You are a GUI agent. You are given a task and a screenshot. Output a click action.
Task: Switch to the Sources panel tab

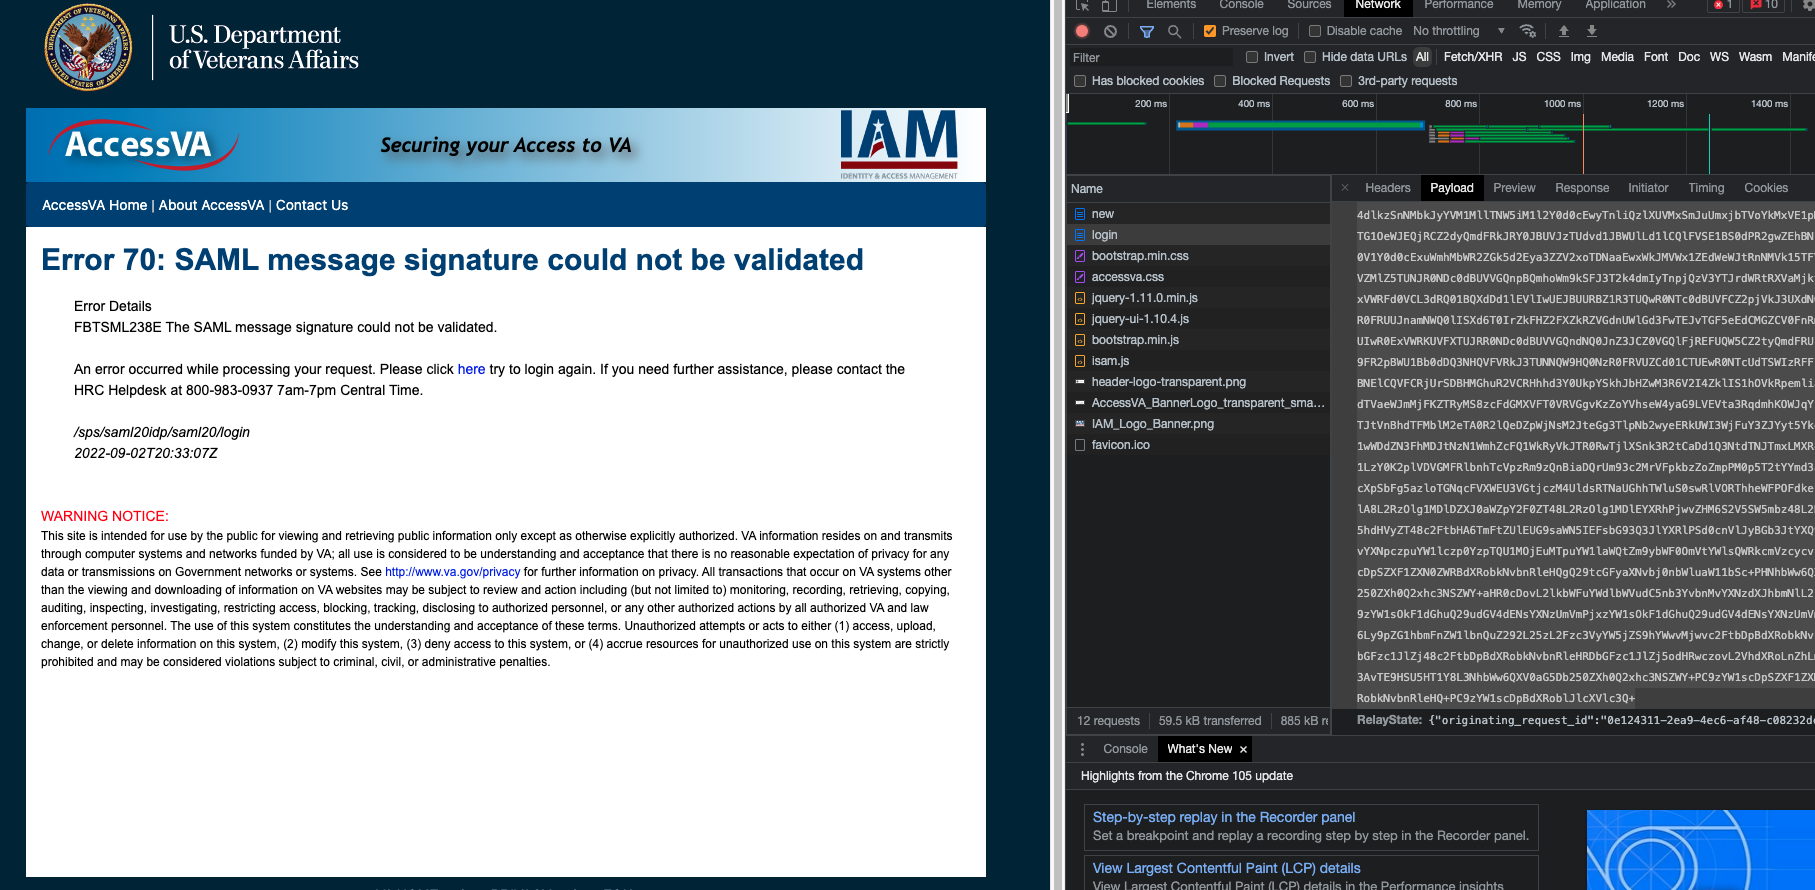[x=1309, y=5]
